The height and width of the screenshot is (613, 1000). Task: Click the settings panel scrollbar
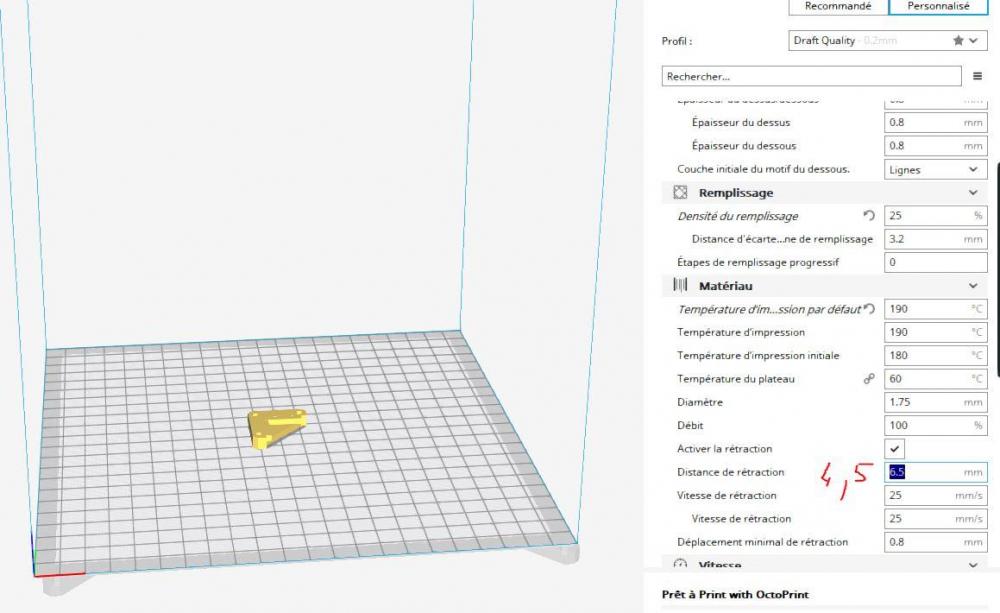coord(997,270)
